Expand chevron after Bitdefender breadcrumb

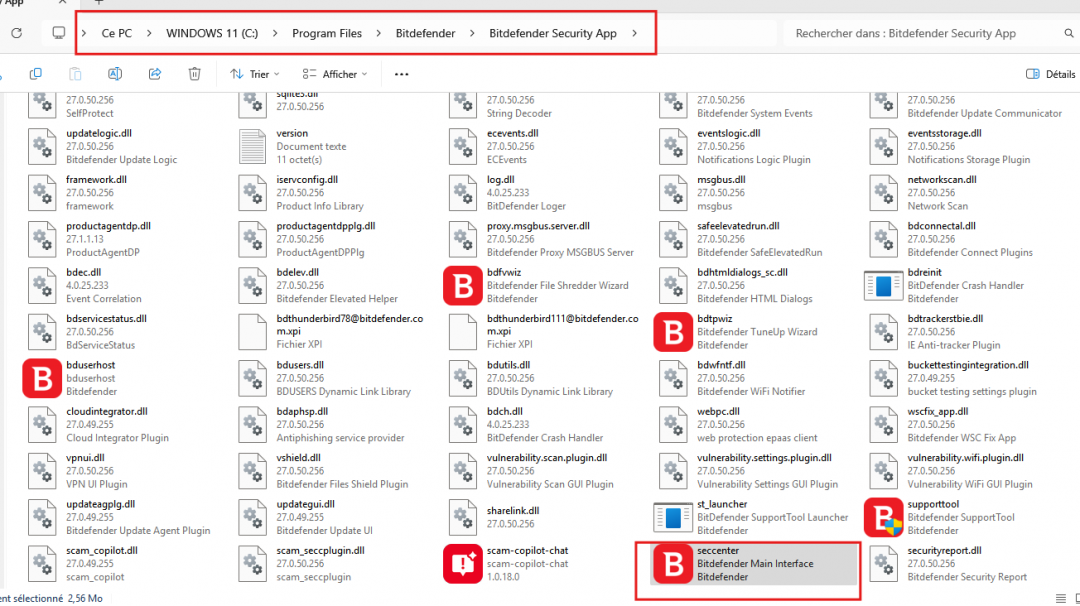(x=472, y=33)
